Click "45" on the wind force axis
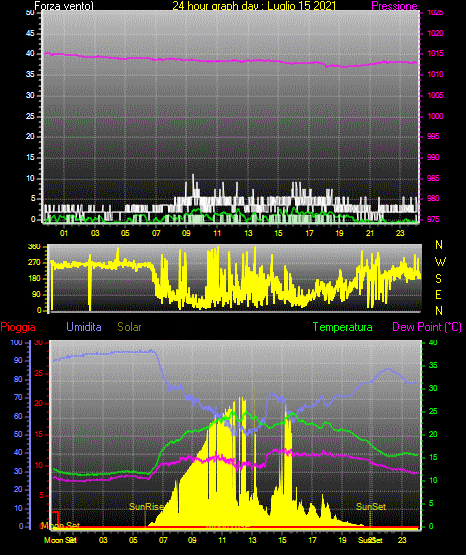The height and width of the screenshot is (555, 466). pyautogui.click(x=30, y=33)
